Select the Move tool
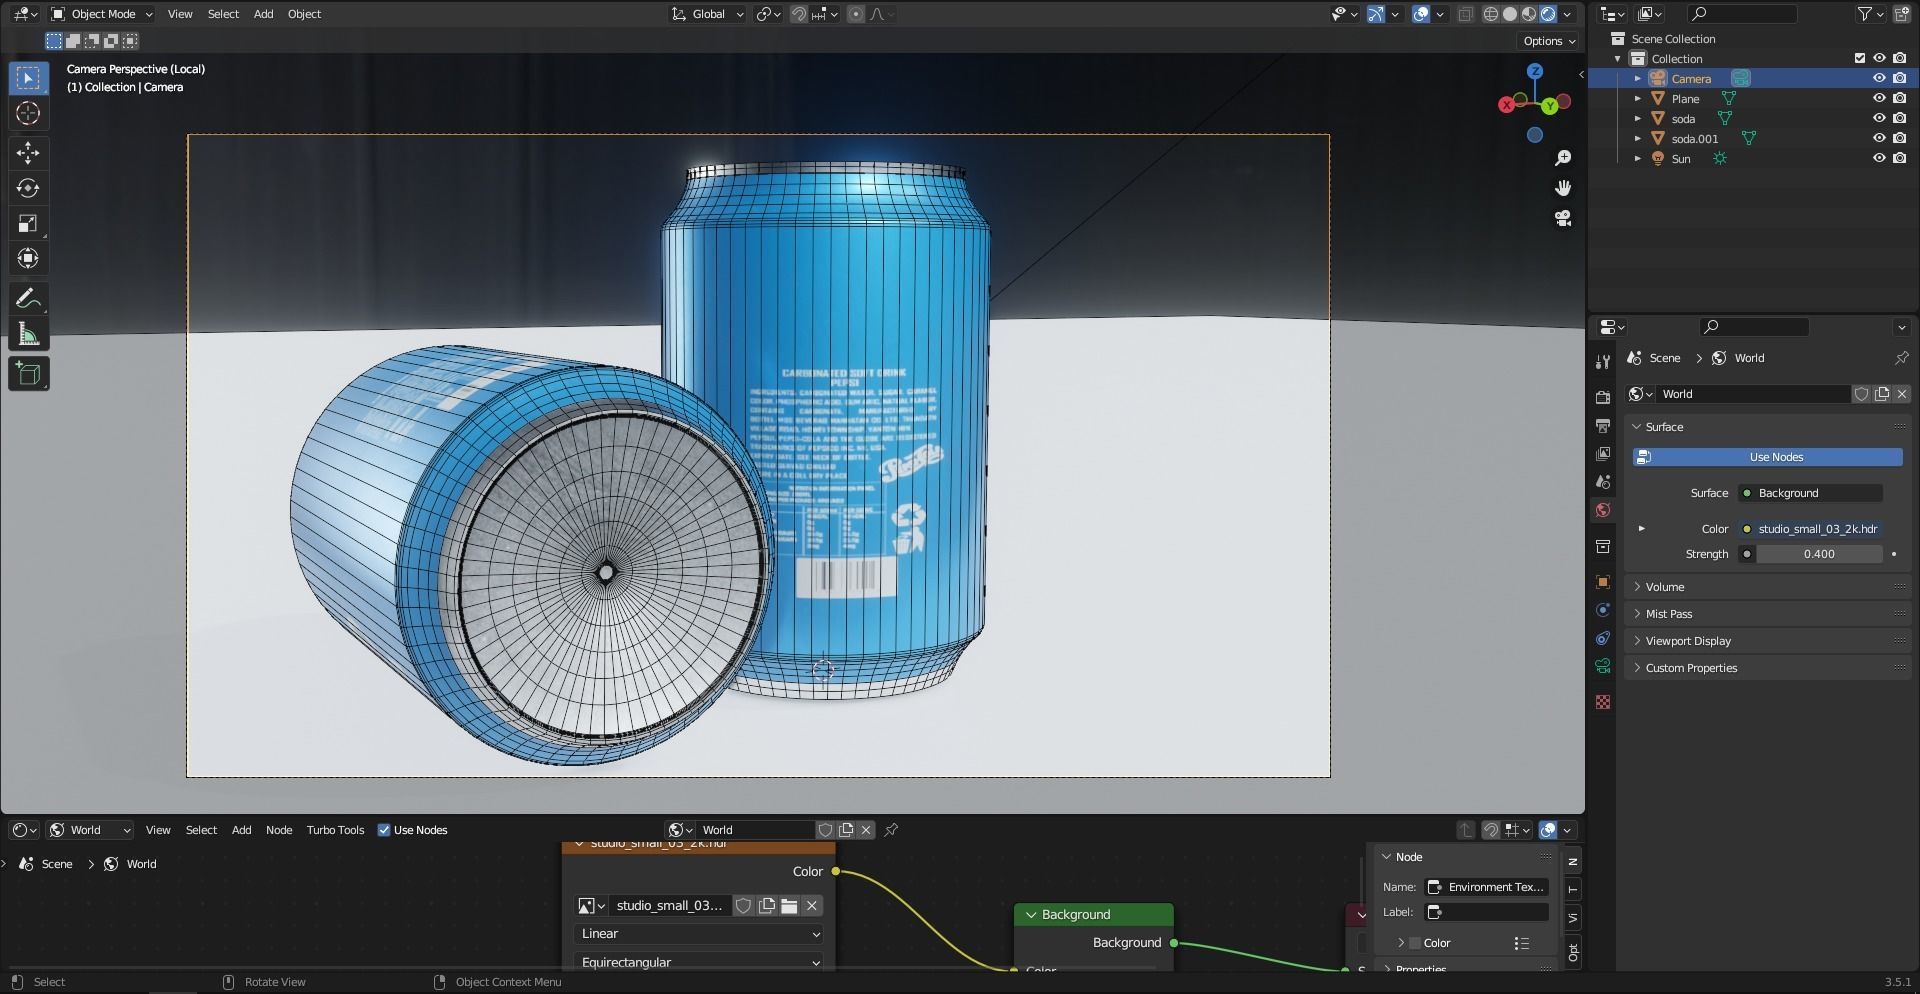 point(28,153)
